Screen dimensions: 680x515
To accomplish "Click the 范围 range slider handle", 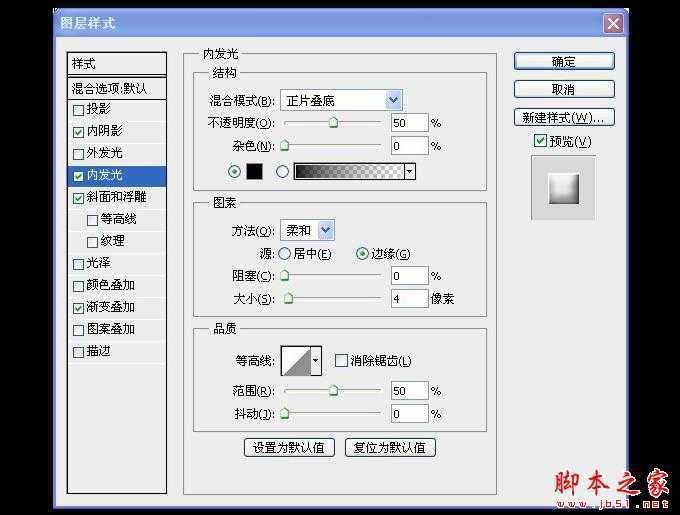I will [x=333, y=391].
